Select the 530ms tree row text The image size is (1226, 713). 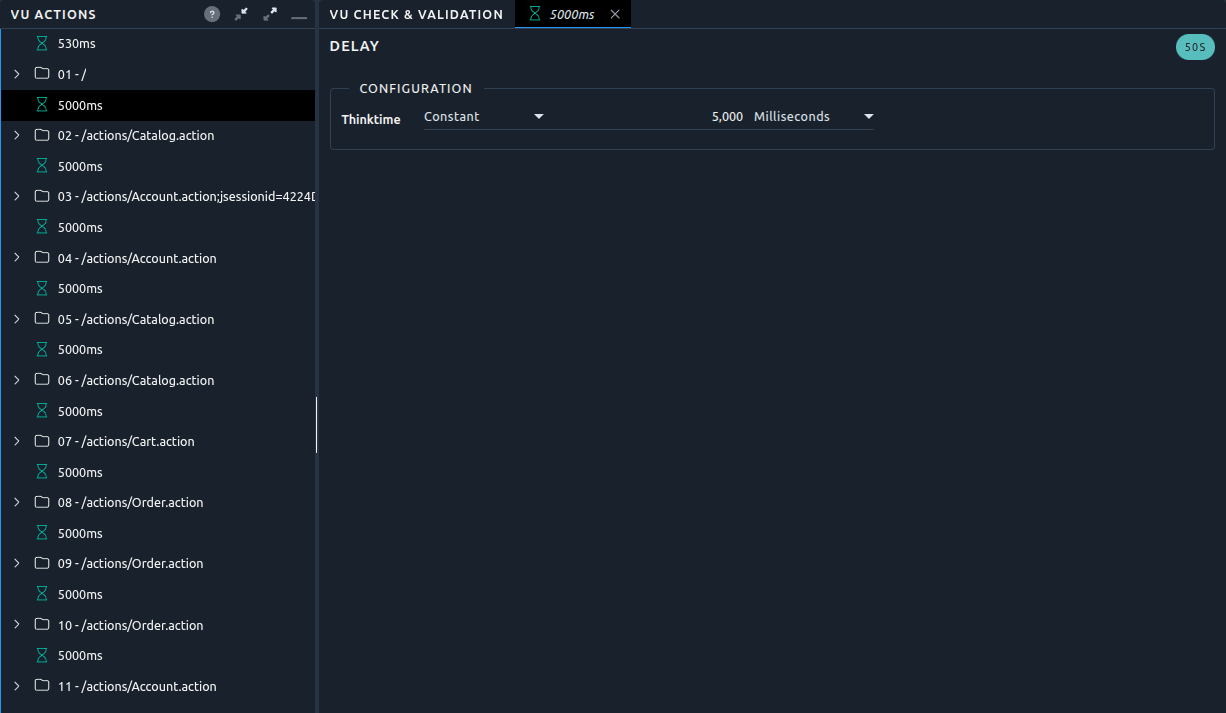pos(77,44)
